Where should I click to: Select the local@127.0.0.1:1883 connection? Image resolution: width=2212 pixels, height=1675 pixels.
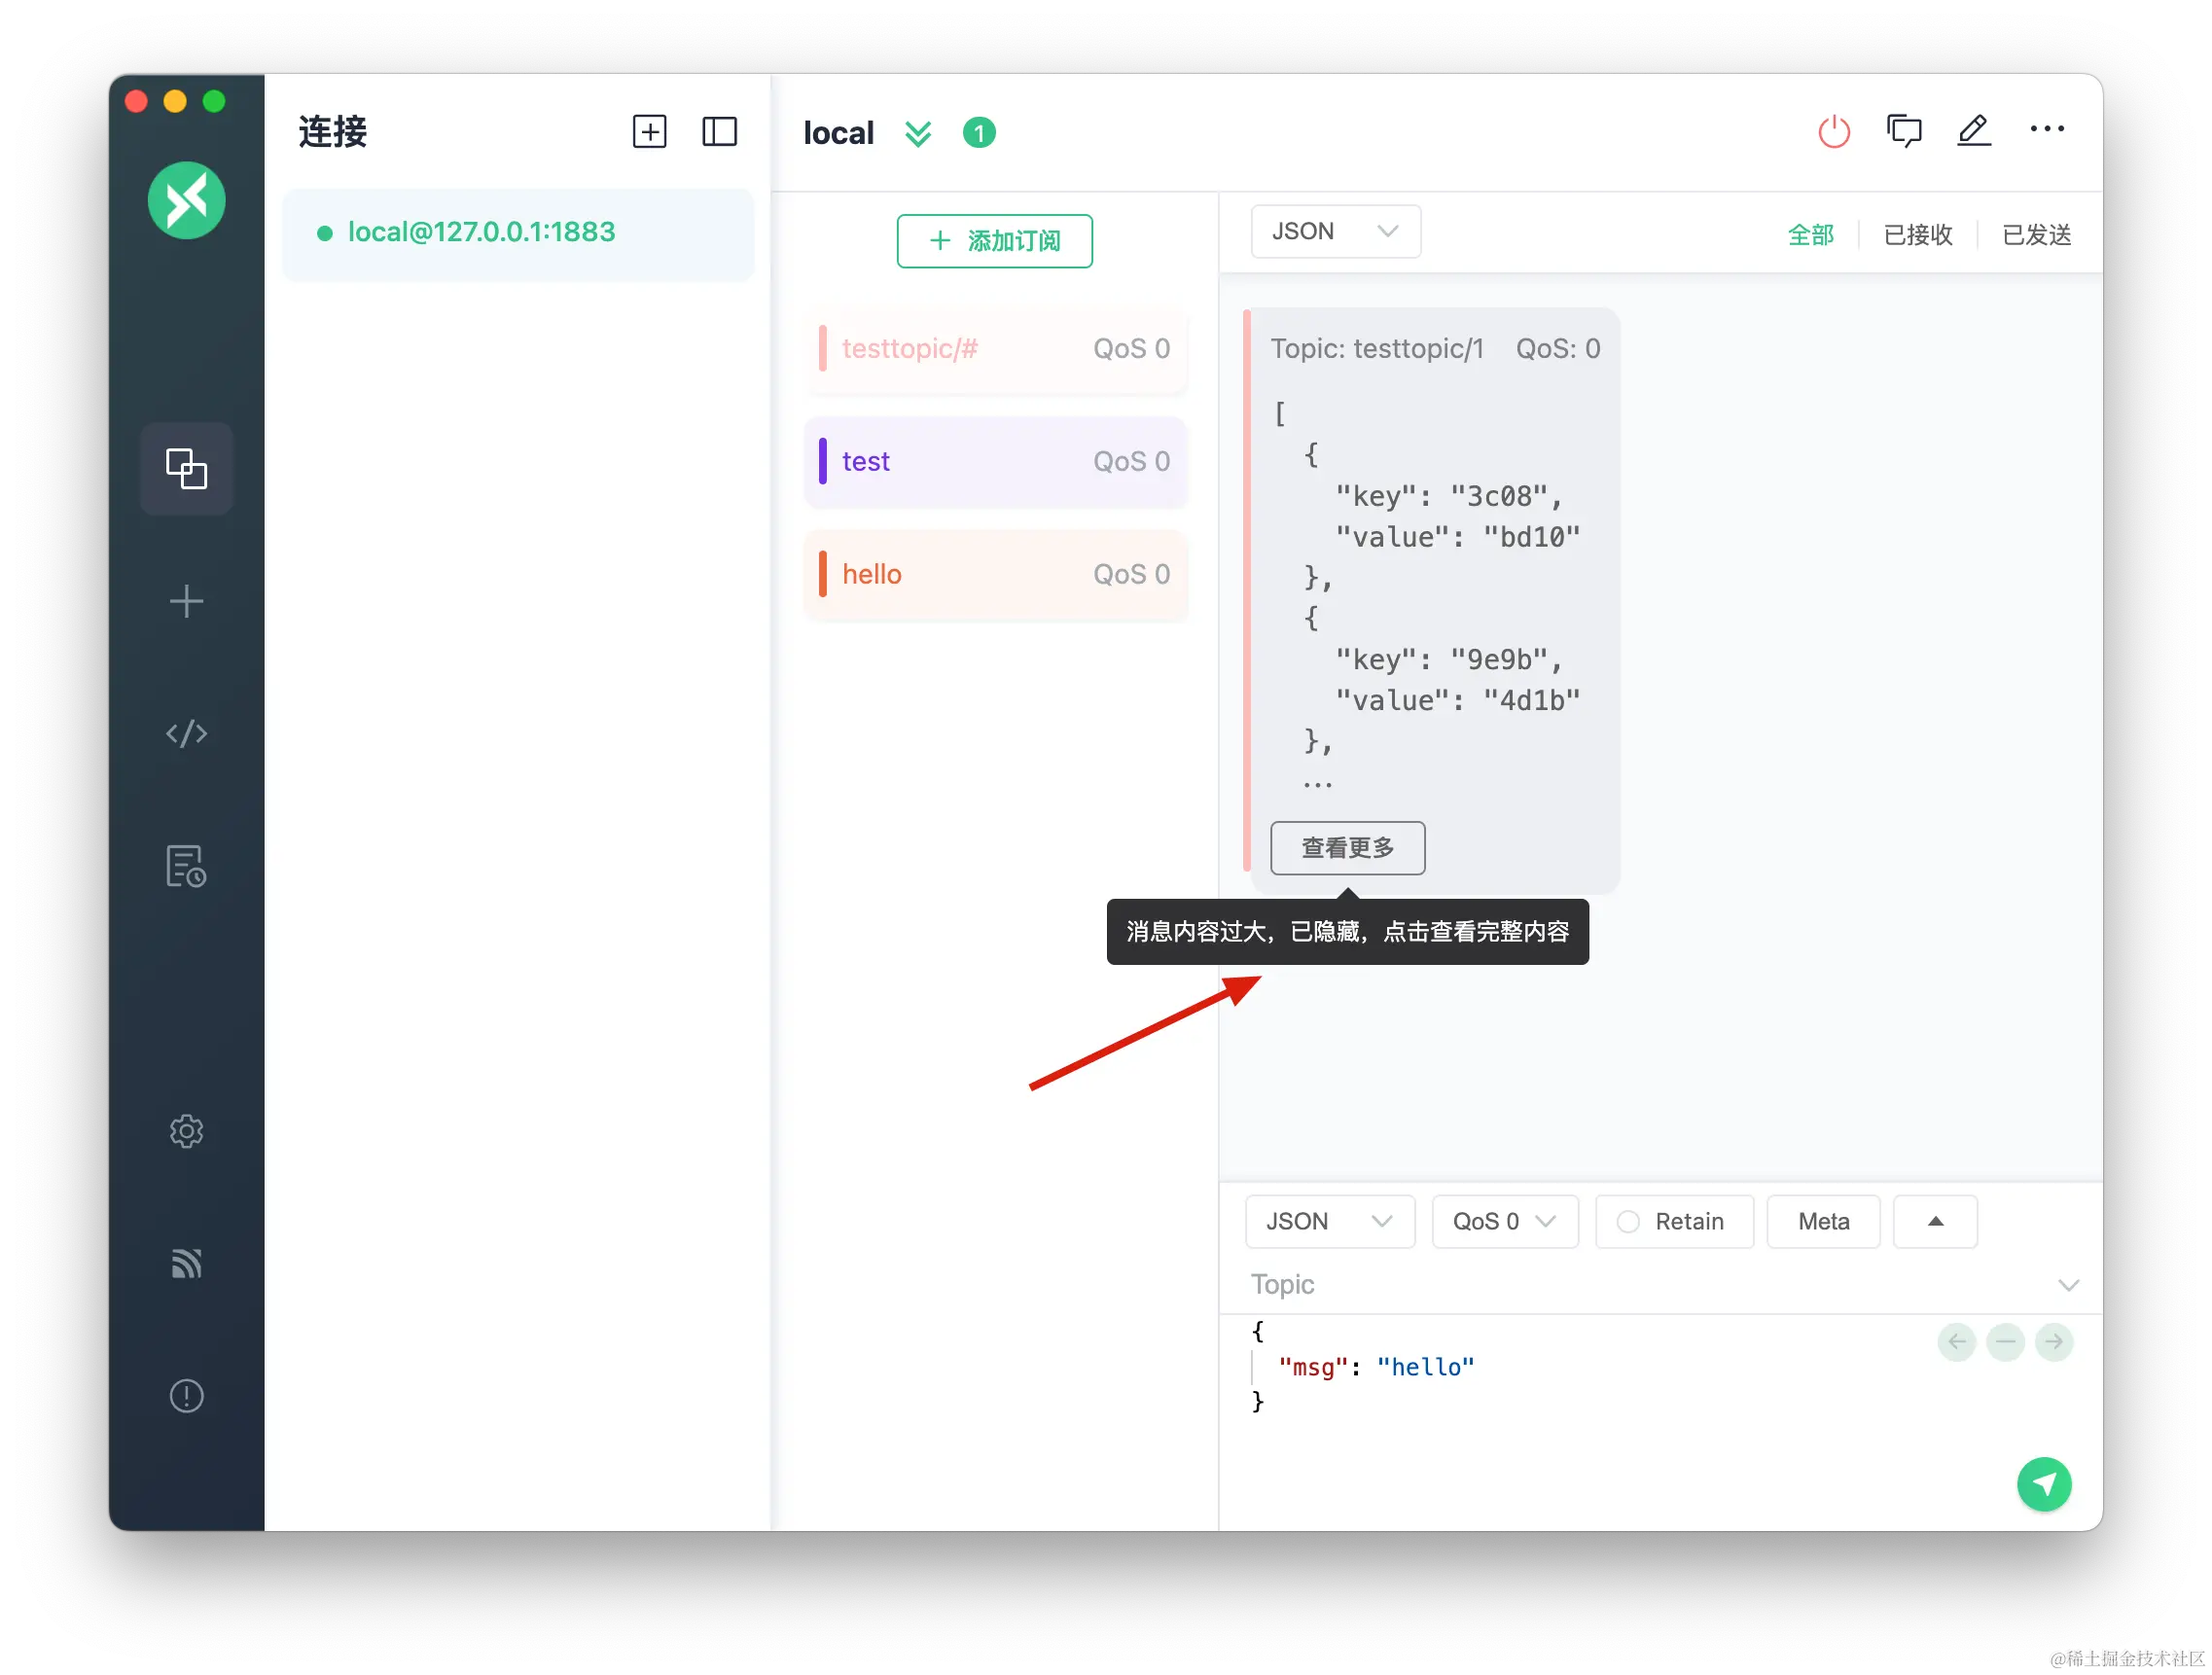(518, 233)
